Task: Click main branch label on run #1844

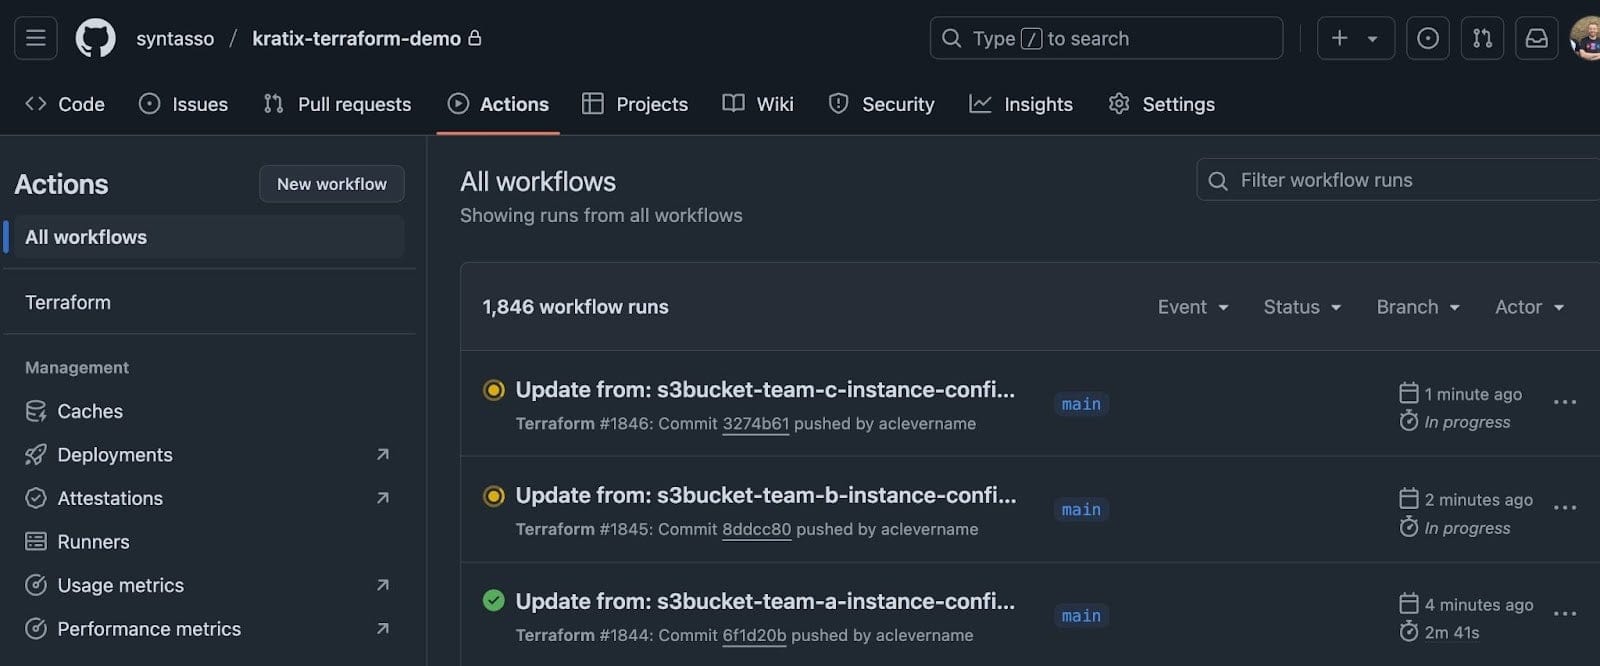Action: pyautogui.click(x=1081, y=616)
